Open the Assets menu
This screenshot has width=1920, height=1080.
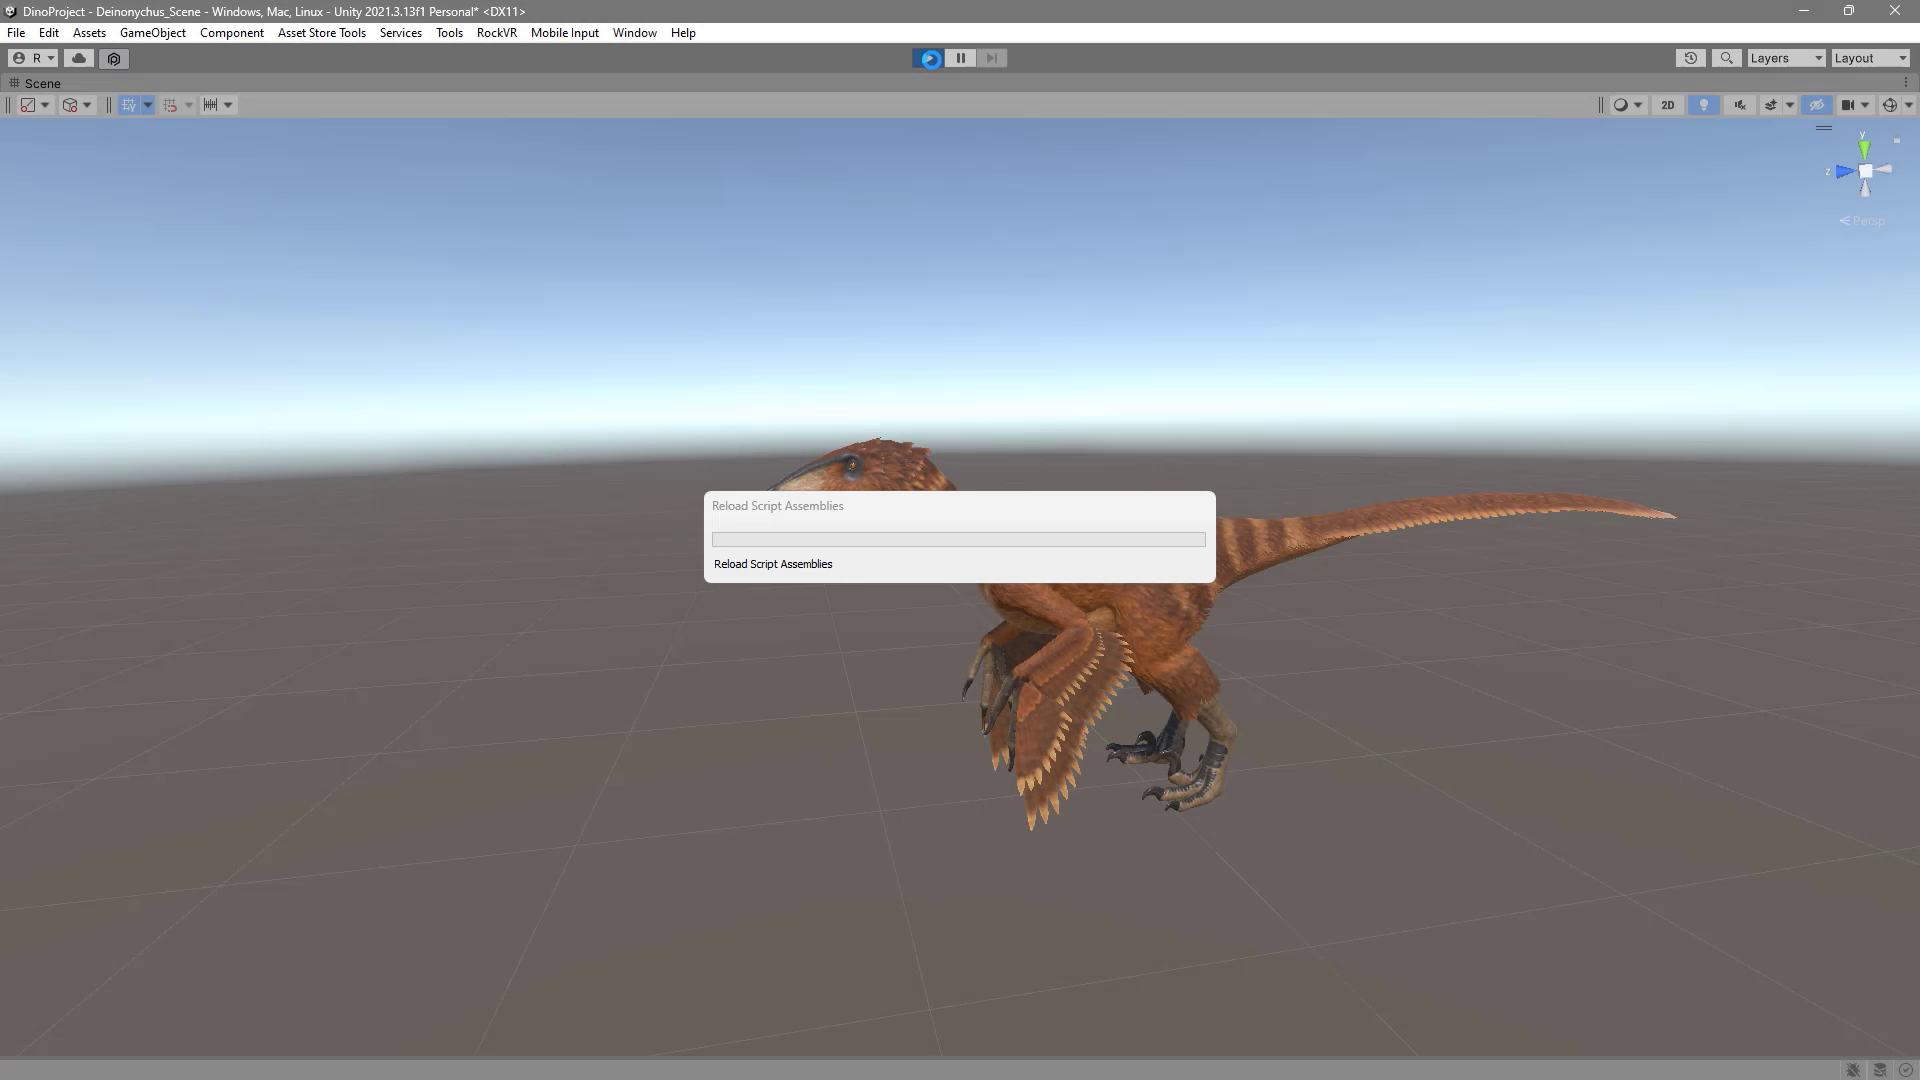coord(89,32)
